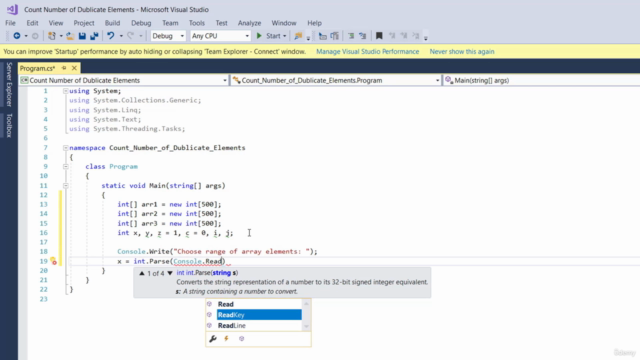
Task: Open the View menu
Action: [x=56, y=23]
